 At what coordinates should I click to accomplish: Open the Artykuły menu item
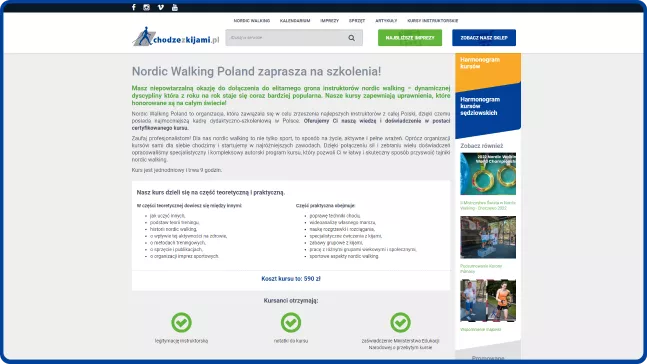[x=386, y=21]
